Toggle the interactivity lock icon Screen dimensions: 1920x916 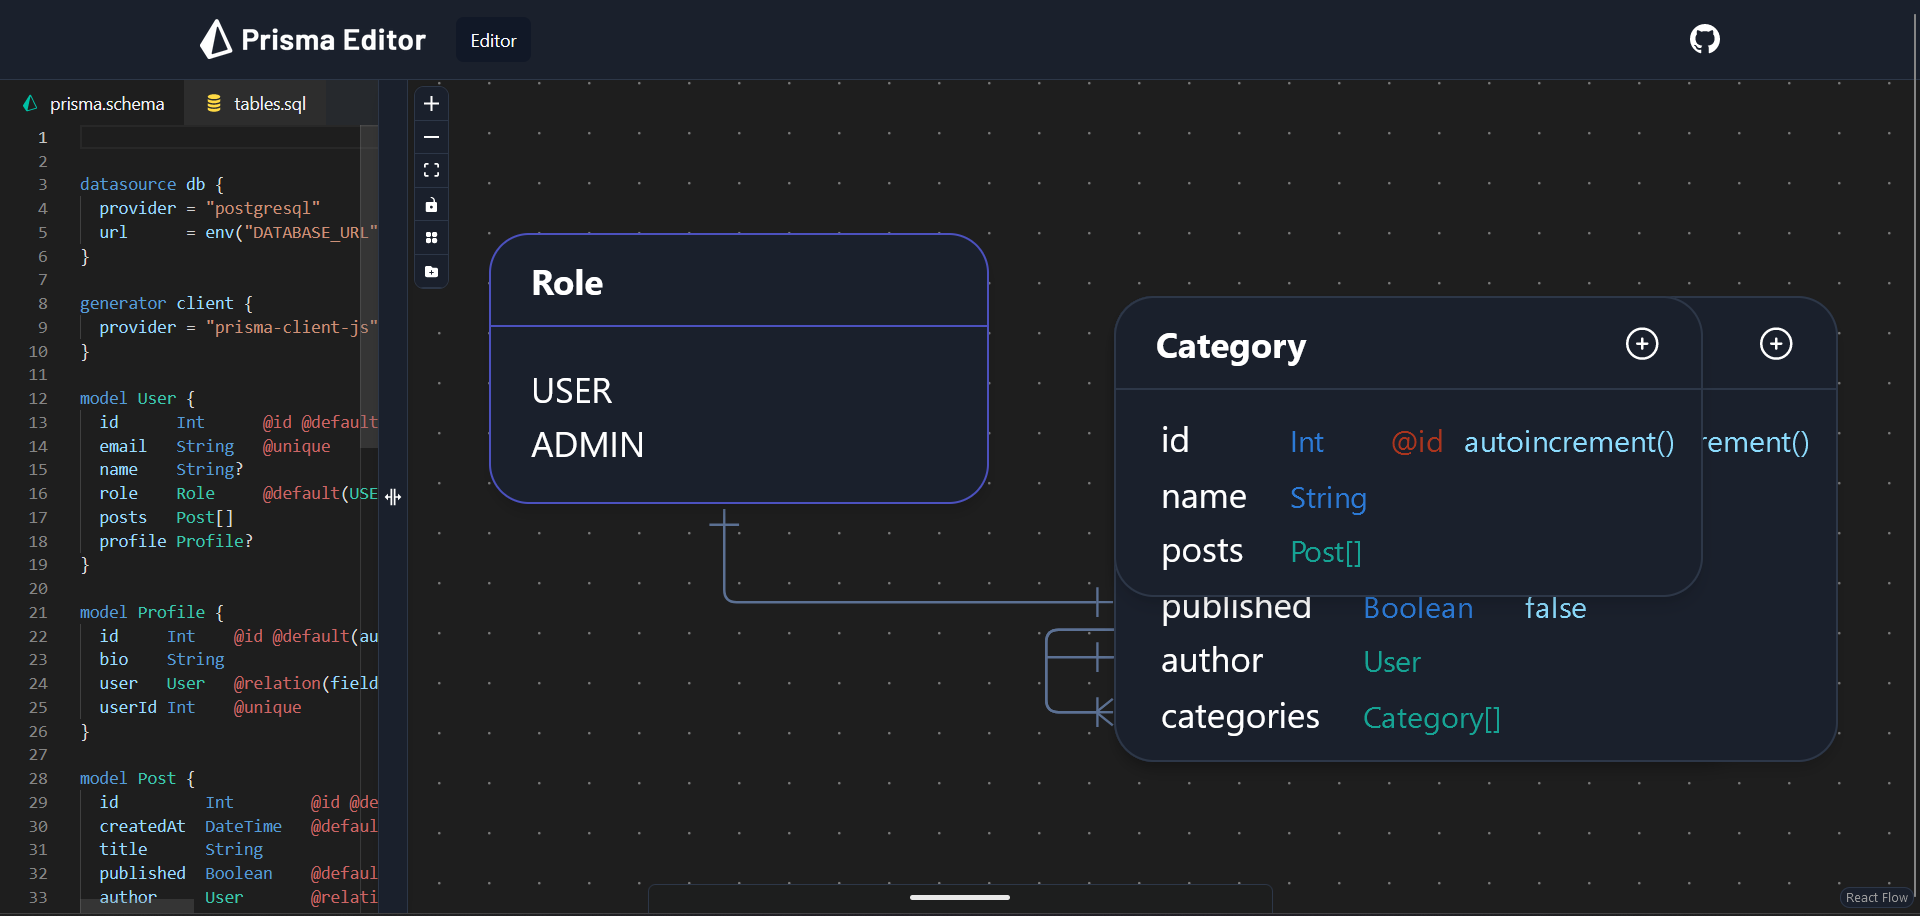[431, 204]
